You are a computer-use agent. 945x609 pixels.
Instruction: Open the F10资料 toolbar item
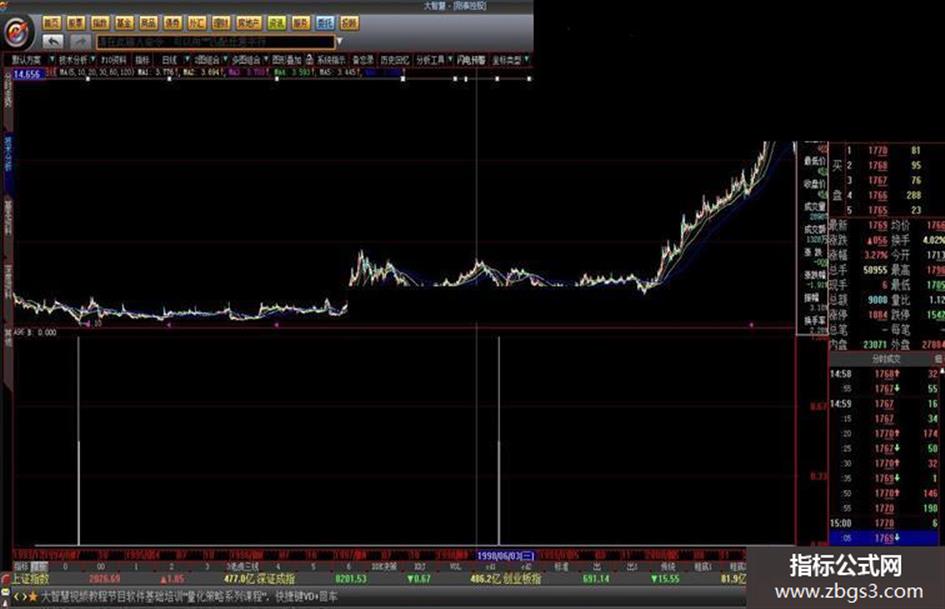[x=113, y=60]
